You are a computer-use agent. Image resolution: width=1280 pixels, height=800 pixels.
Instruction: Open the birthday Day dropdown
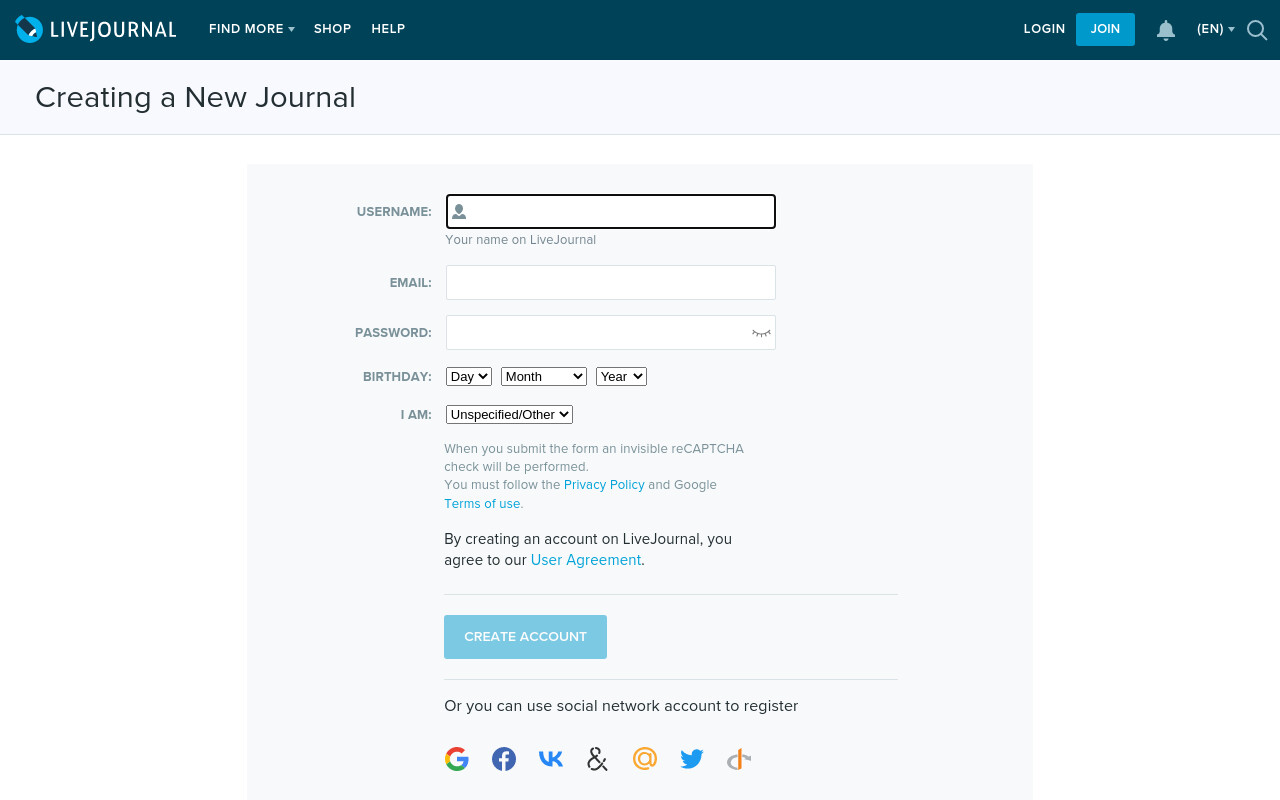click(469, 376)
